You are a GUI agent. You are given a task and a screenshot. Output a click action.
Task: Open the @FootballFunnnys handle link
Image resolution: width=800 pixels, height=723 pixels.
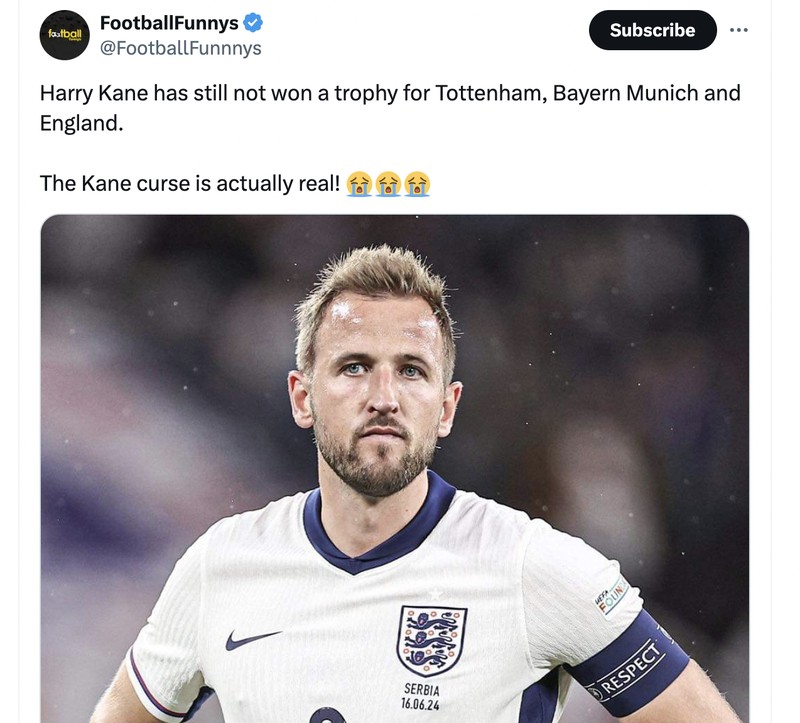click(180, 44)
